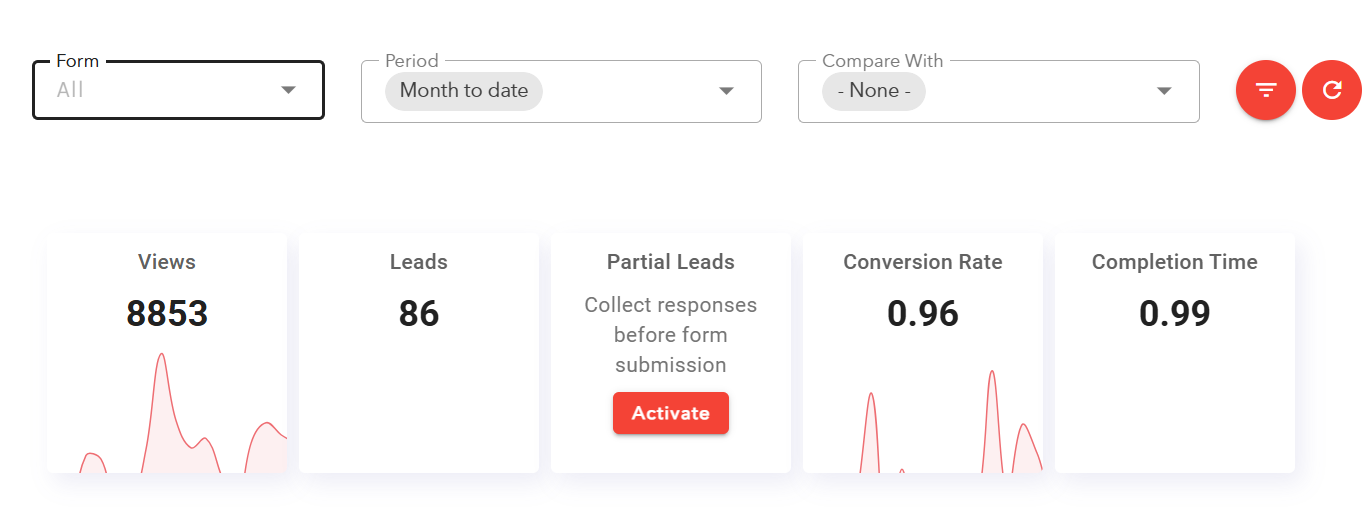Open the Form dropdown arrow

pos(288,90)
